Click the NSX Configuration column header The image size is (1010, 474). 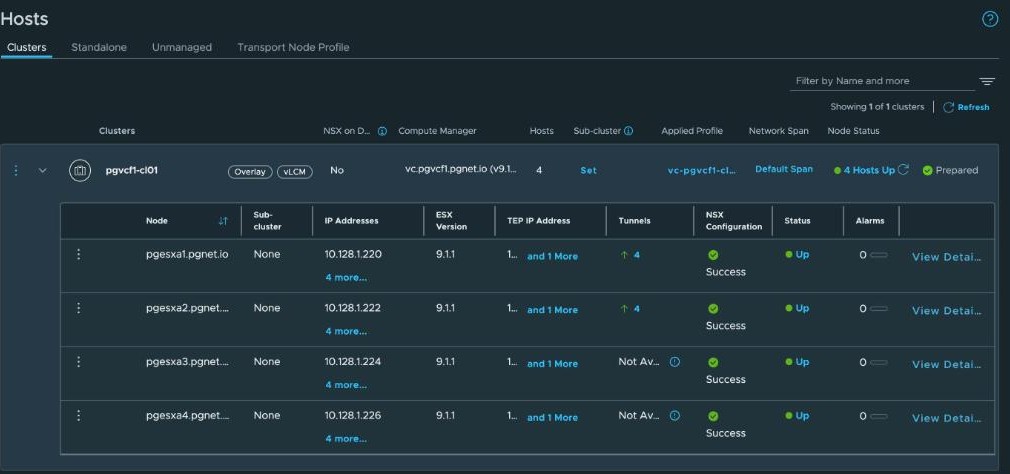click(734, 221)
